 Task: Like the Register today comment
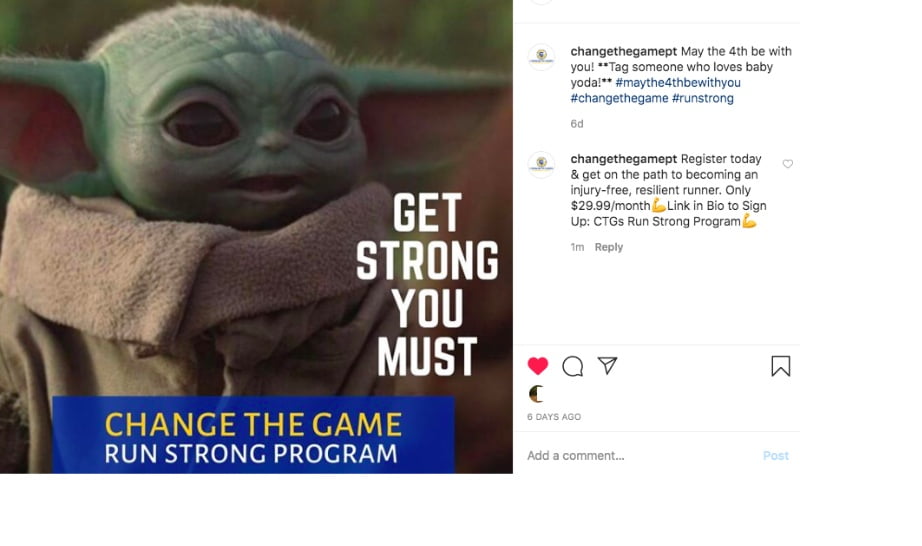coord(787,164)
